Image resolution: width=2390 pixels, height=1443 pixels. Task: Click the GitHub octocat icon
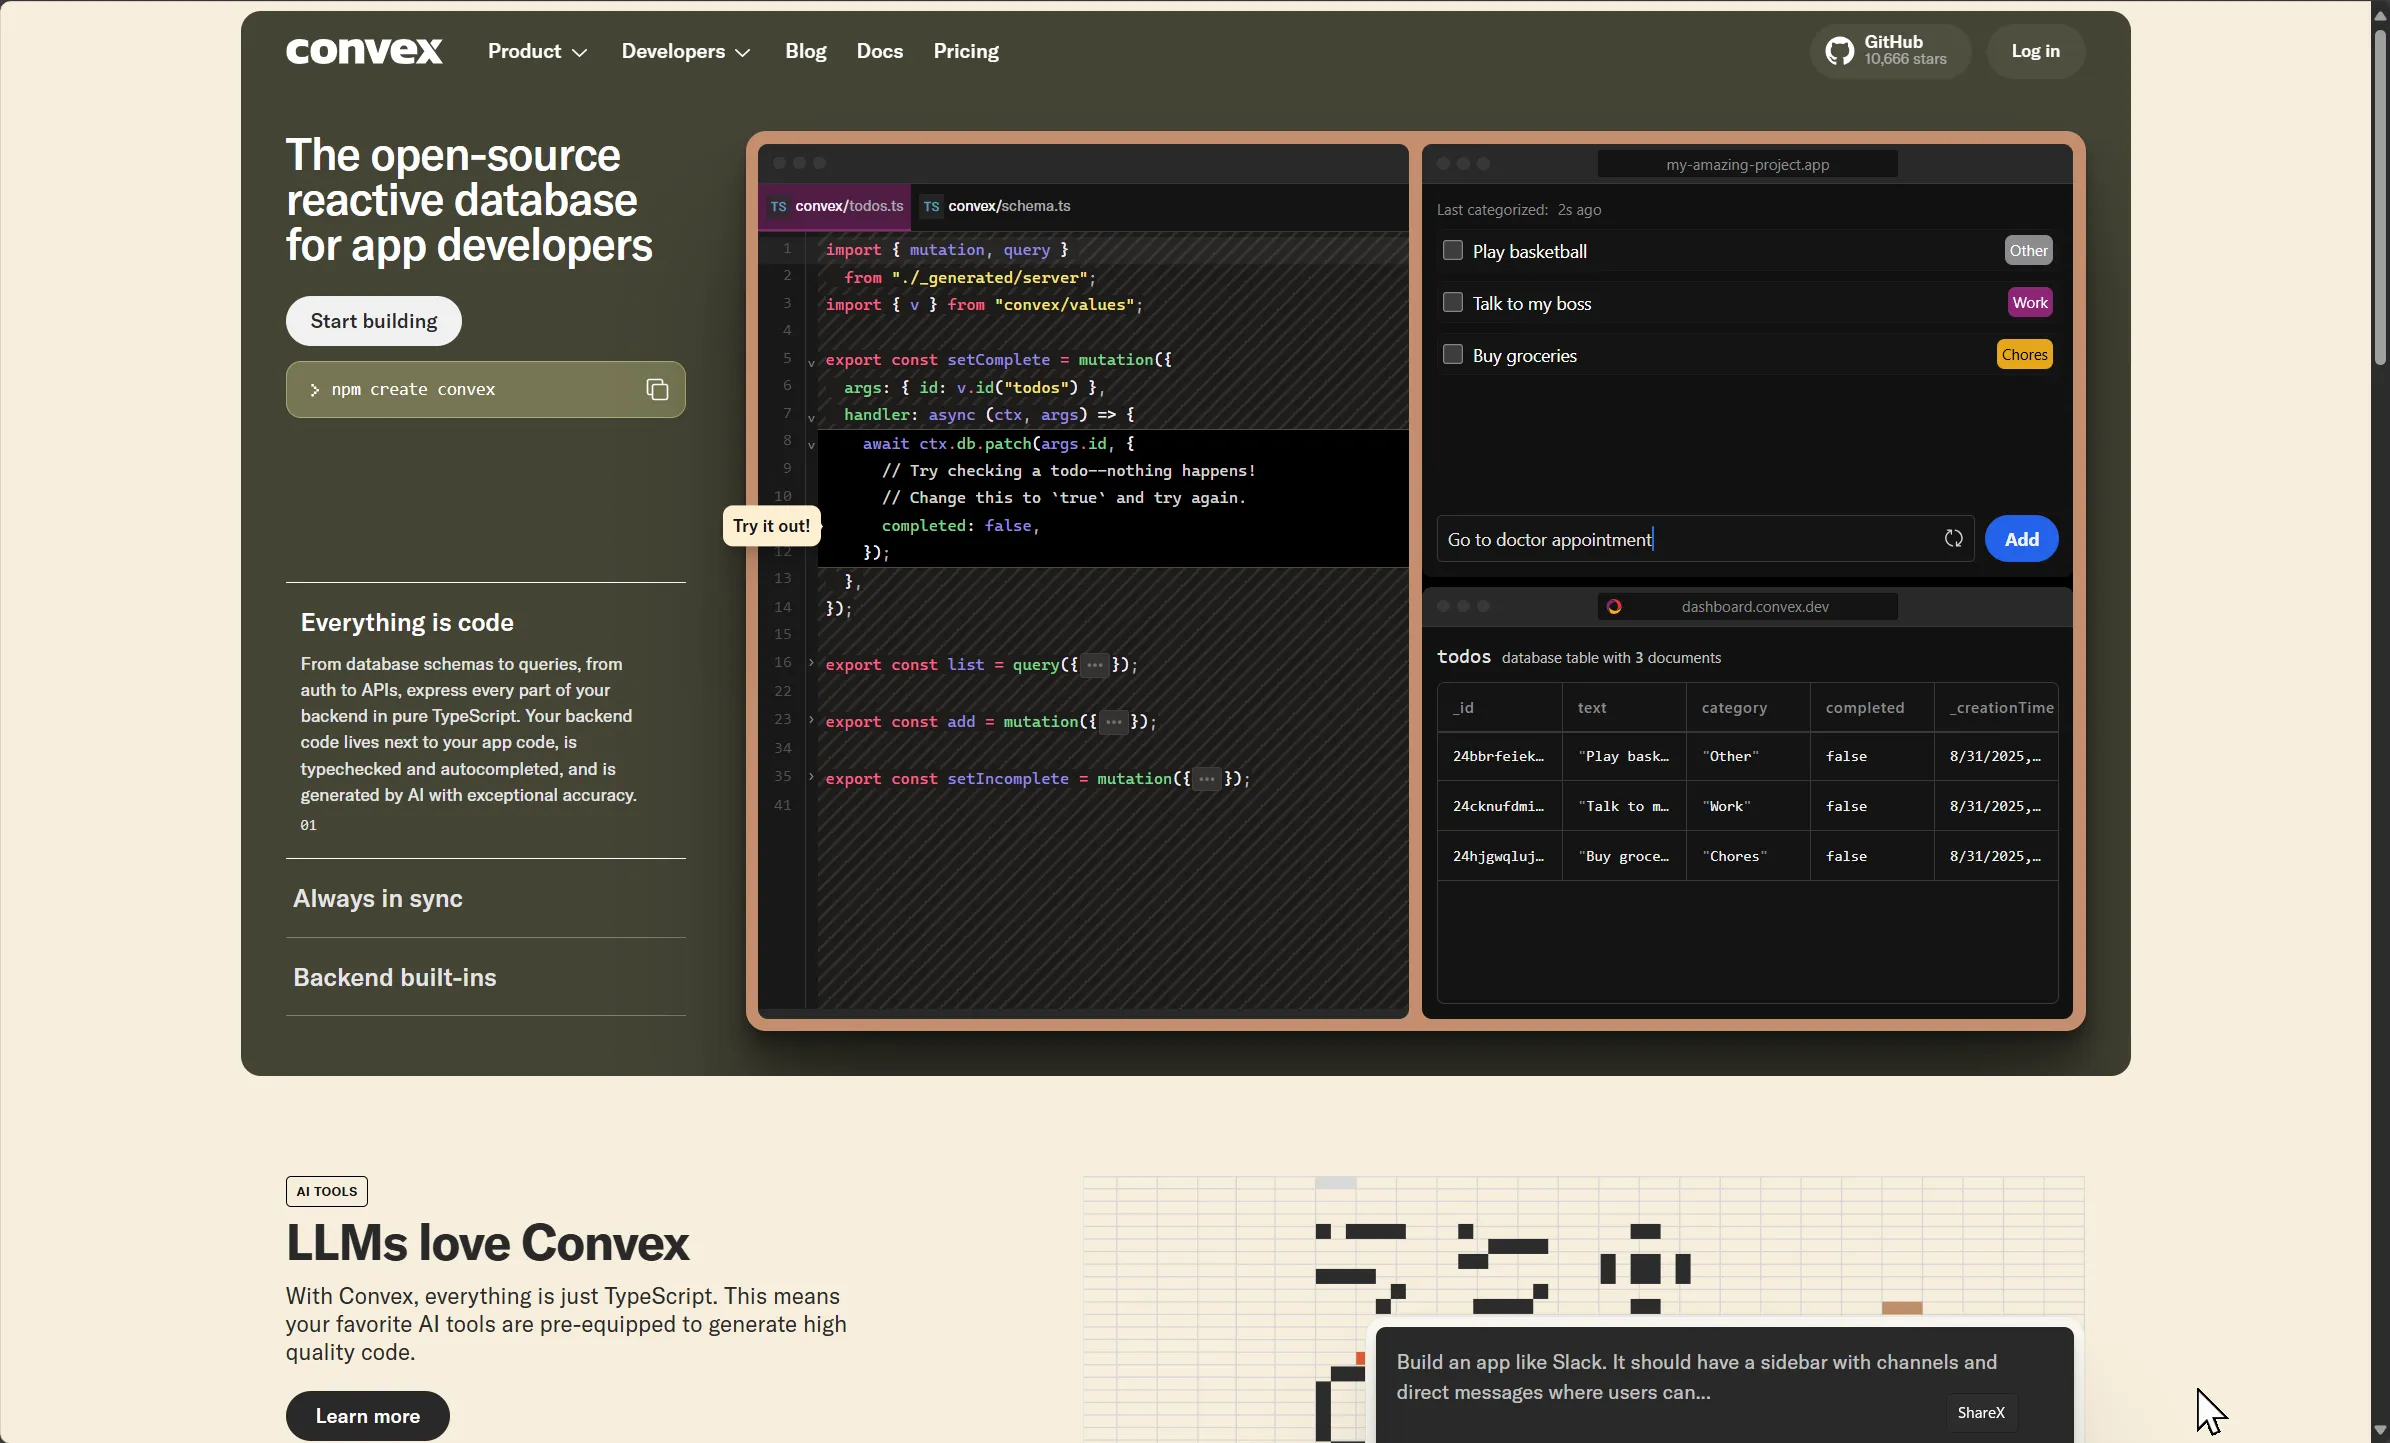pos(1839,51)
